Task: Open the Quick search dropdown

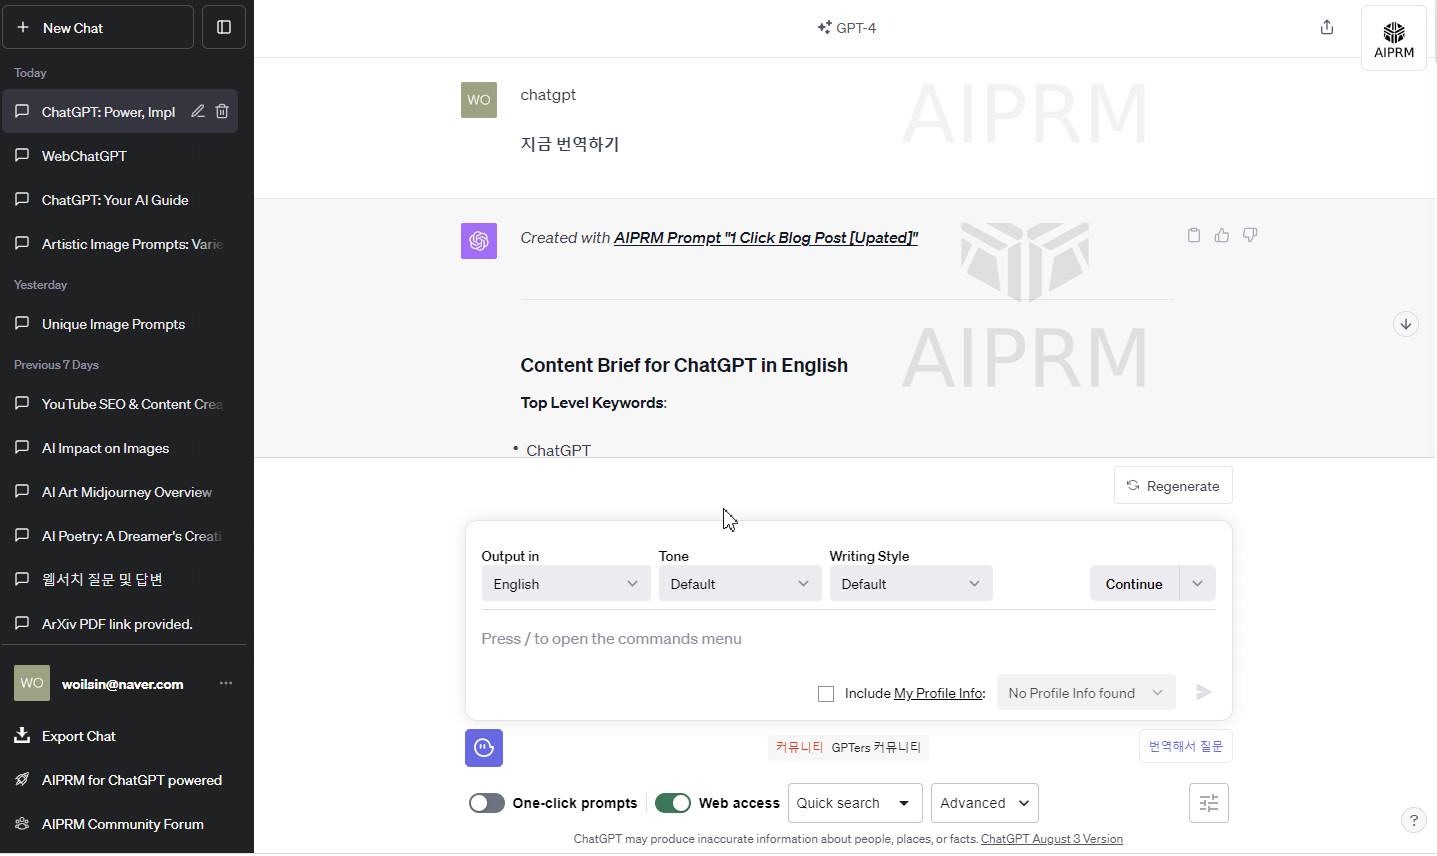Action: click(855, 803)
